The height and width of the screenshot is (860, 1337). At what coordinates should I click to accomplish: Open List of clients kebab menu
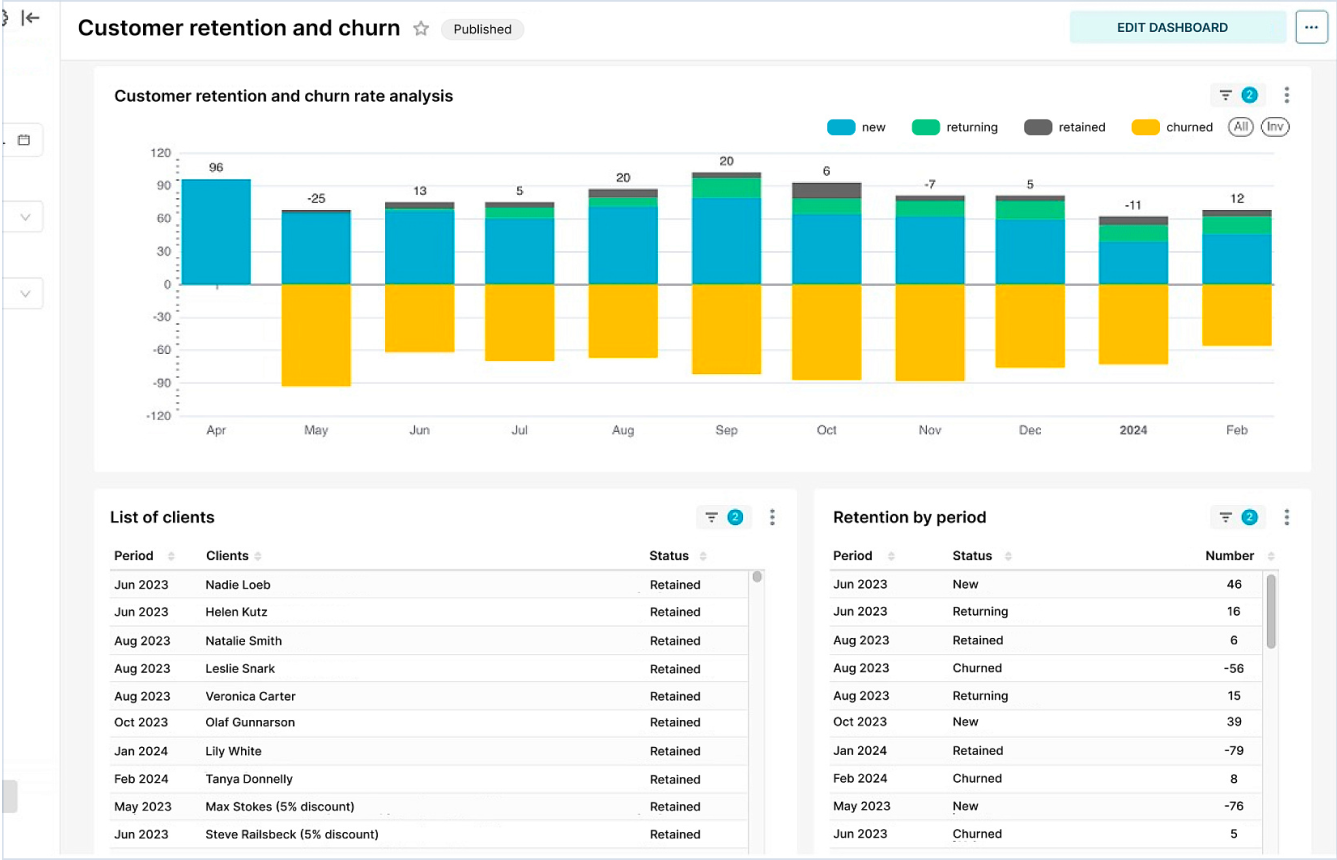[772, 518]
